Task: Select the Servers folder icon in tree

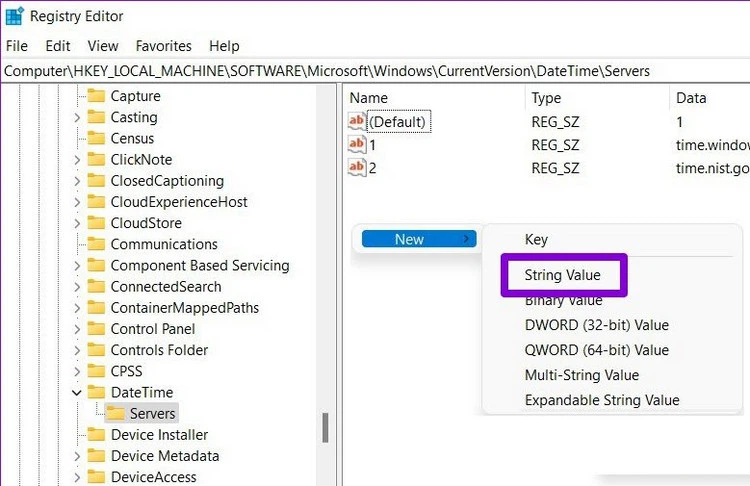Action: [116, 413]
